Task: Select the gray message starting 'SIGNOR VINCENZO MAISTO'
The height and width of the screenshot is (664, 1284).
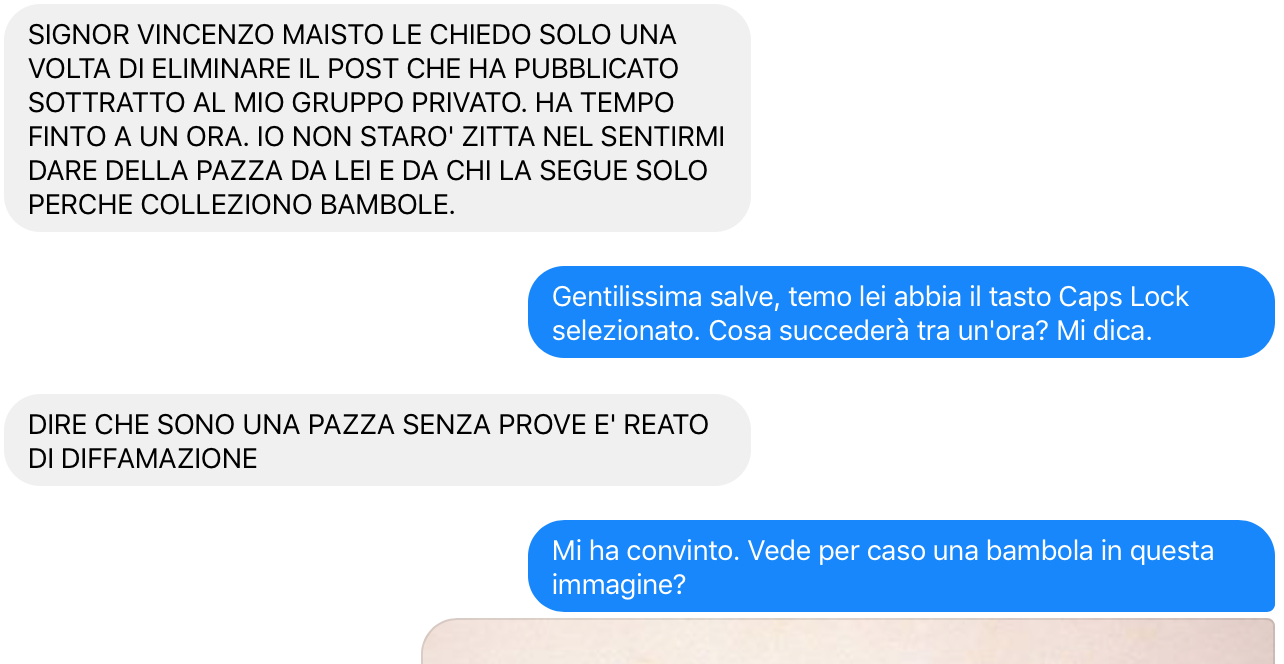Action: click(377, 118)
